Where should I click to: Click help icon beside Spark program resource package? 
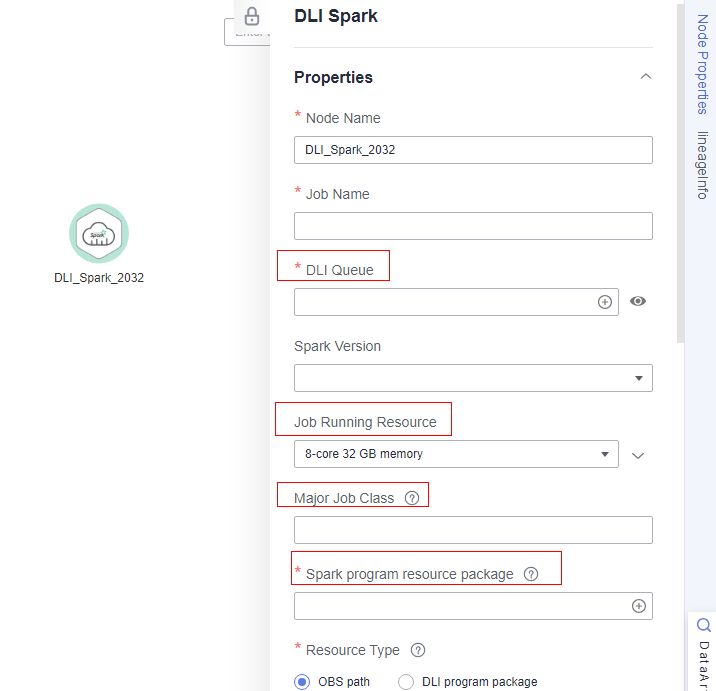click(x=531, y=574)
